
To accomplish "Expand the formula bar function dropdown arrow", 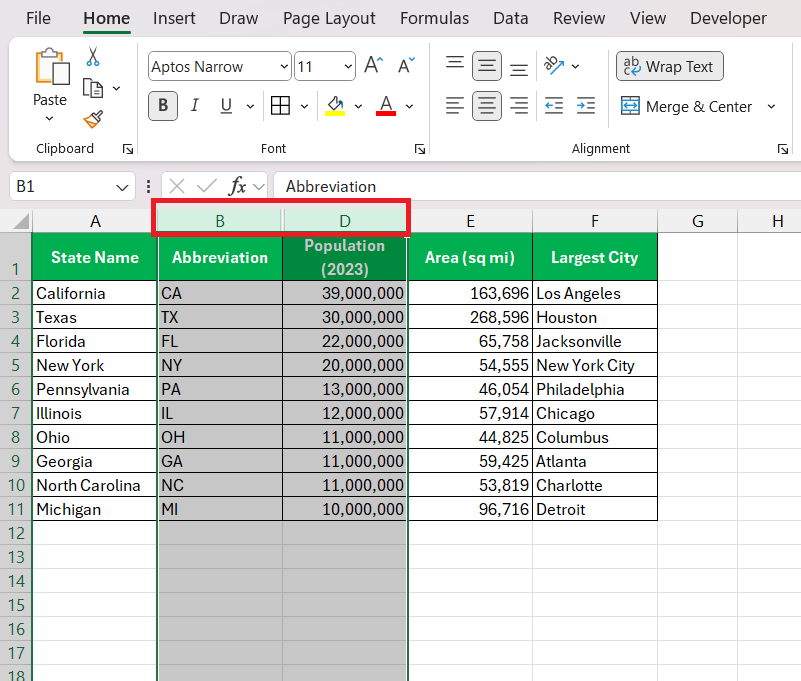I will pos(259,187).
